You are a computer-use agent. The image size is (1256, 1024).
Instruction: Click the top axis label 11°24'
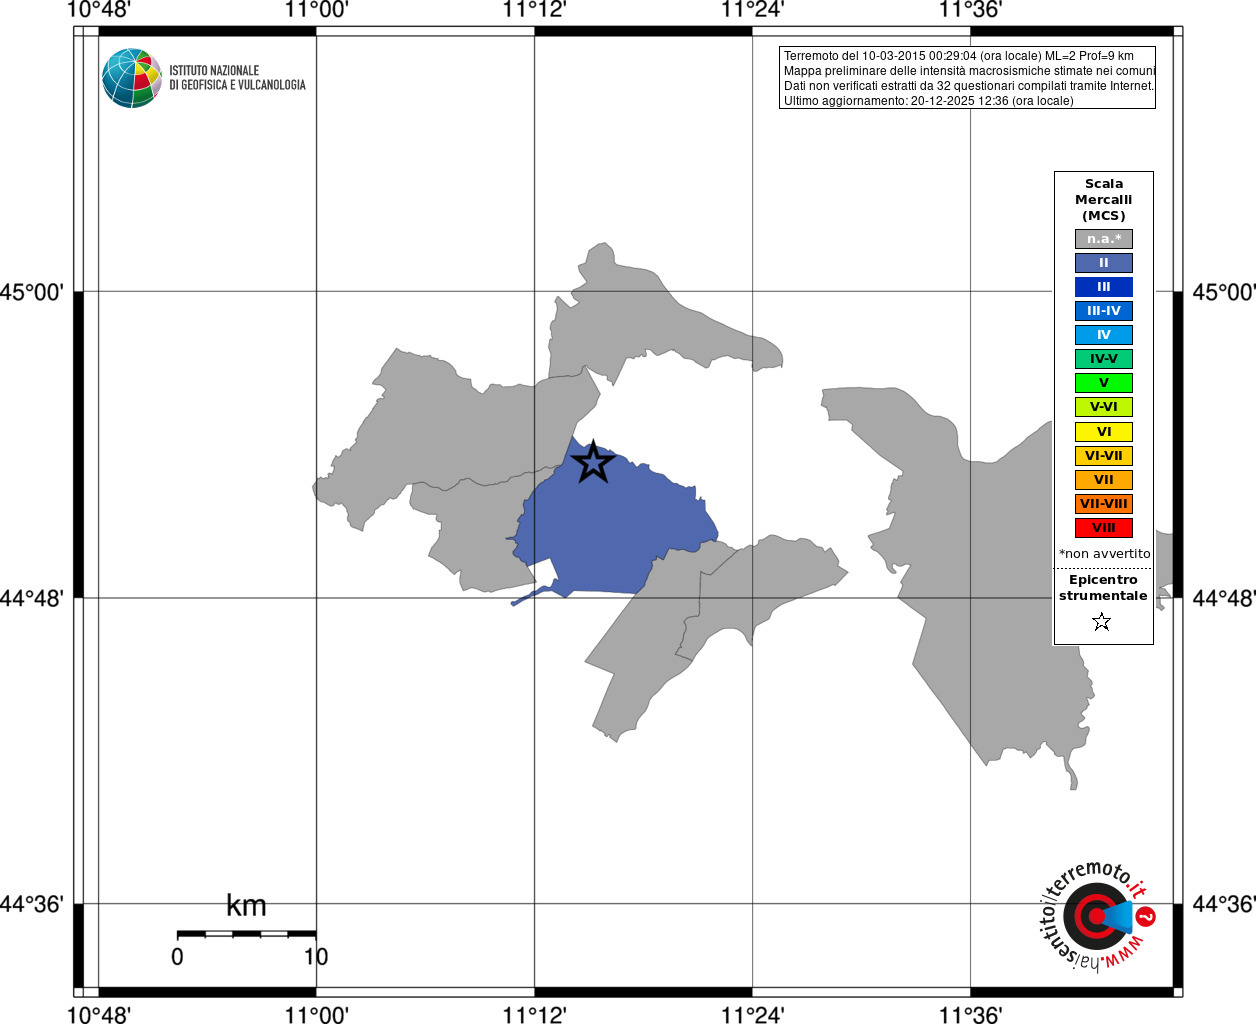[x=752, y=10]
